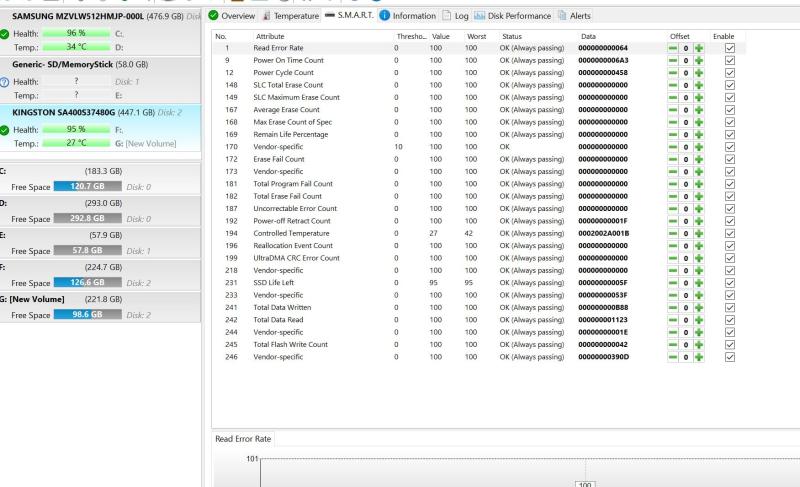This screenshot has height=487, width=800.
Task: Switch to the Overview tab
Action: click(232, 16)
